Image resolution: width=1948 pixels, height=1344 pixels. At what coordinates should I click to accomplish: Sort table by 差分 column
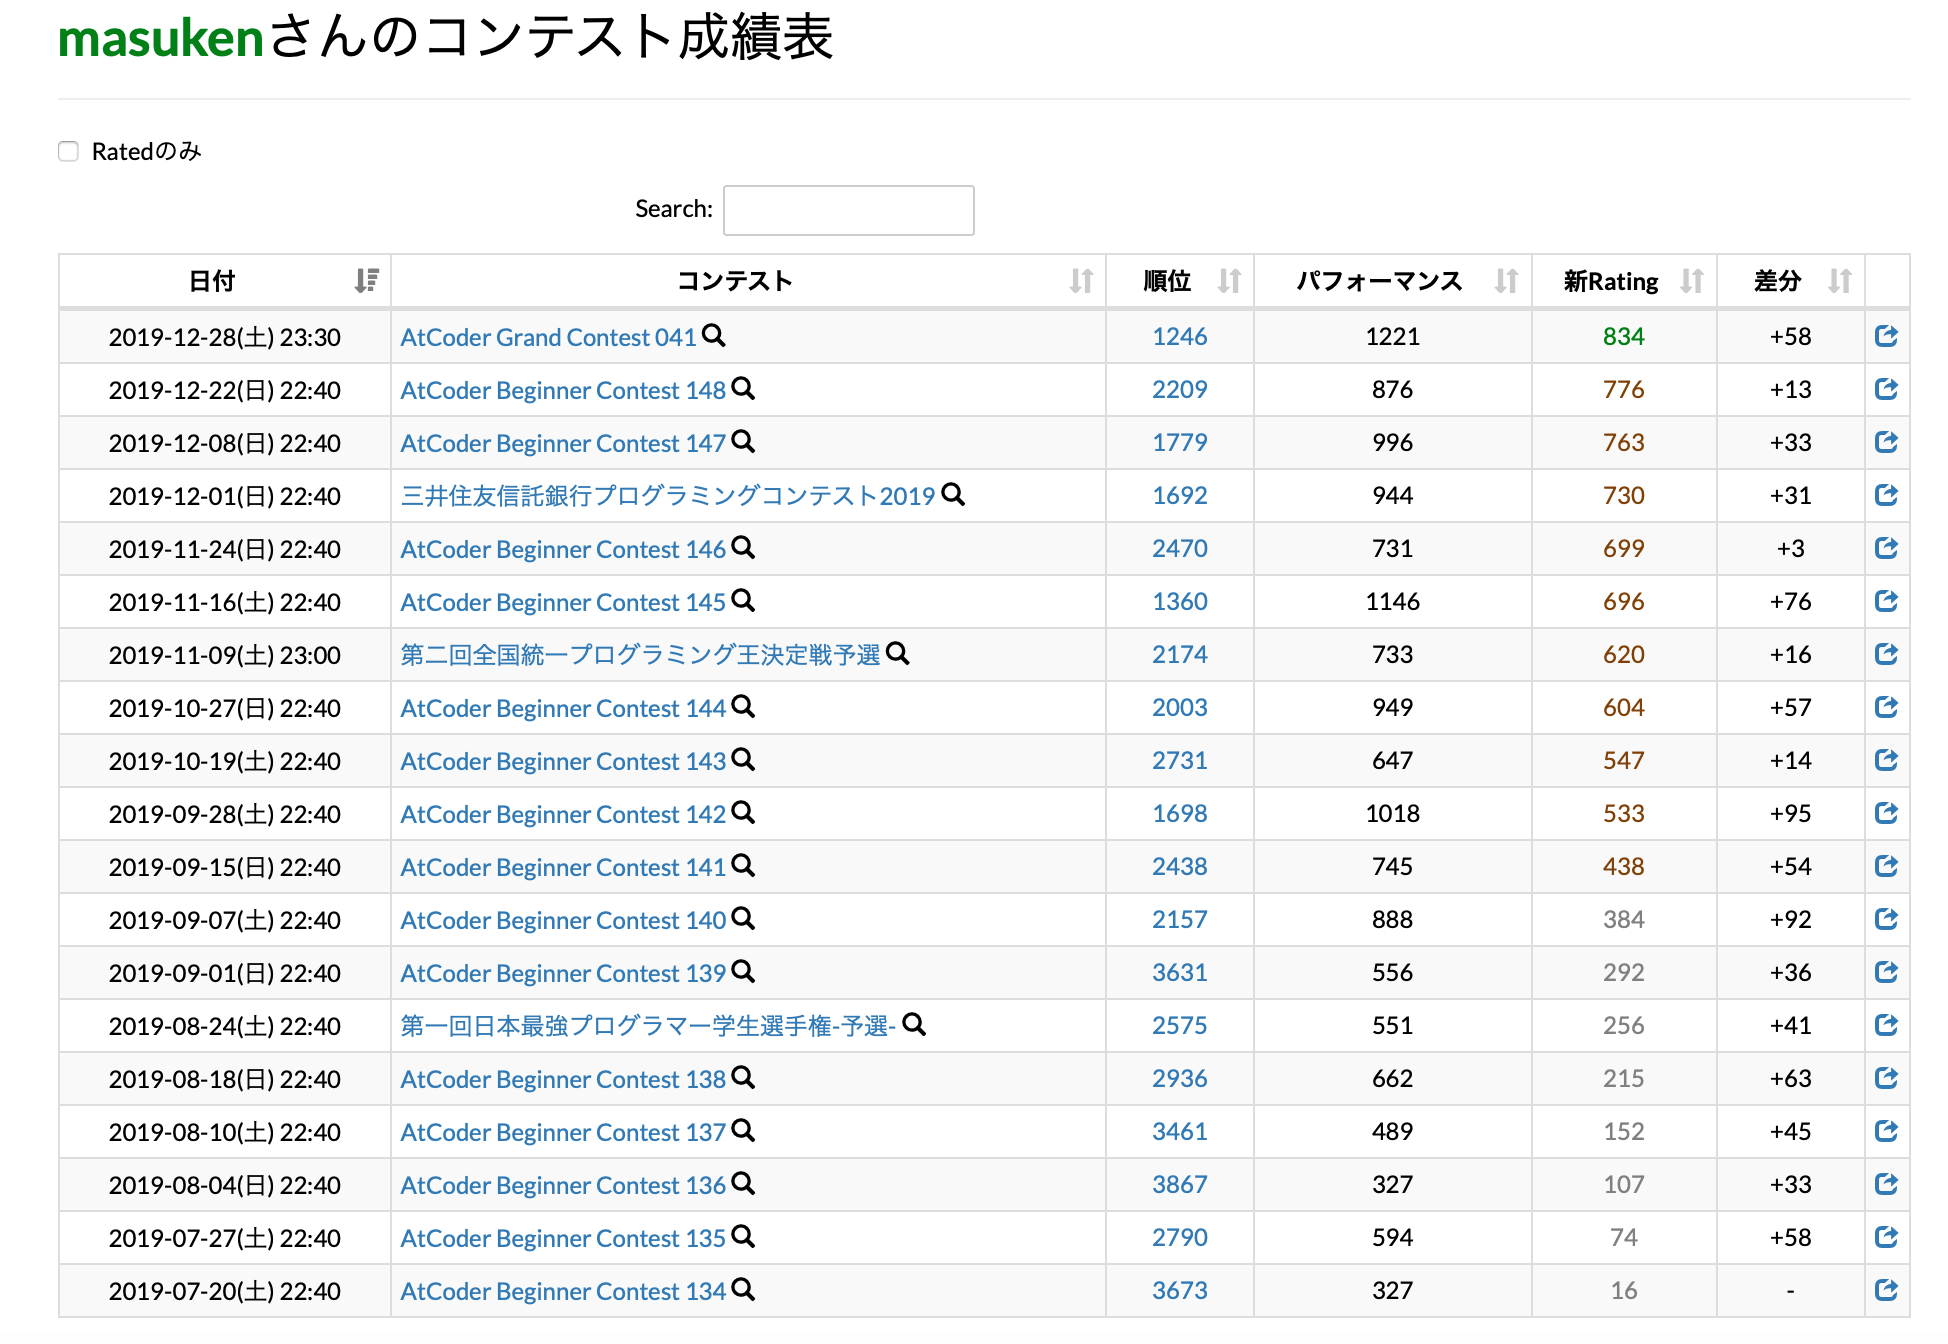click(1791, 281)
